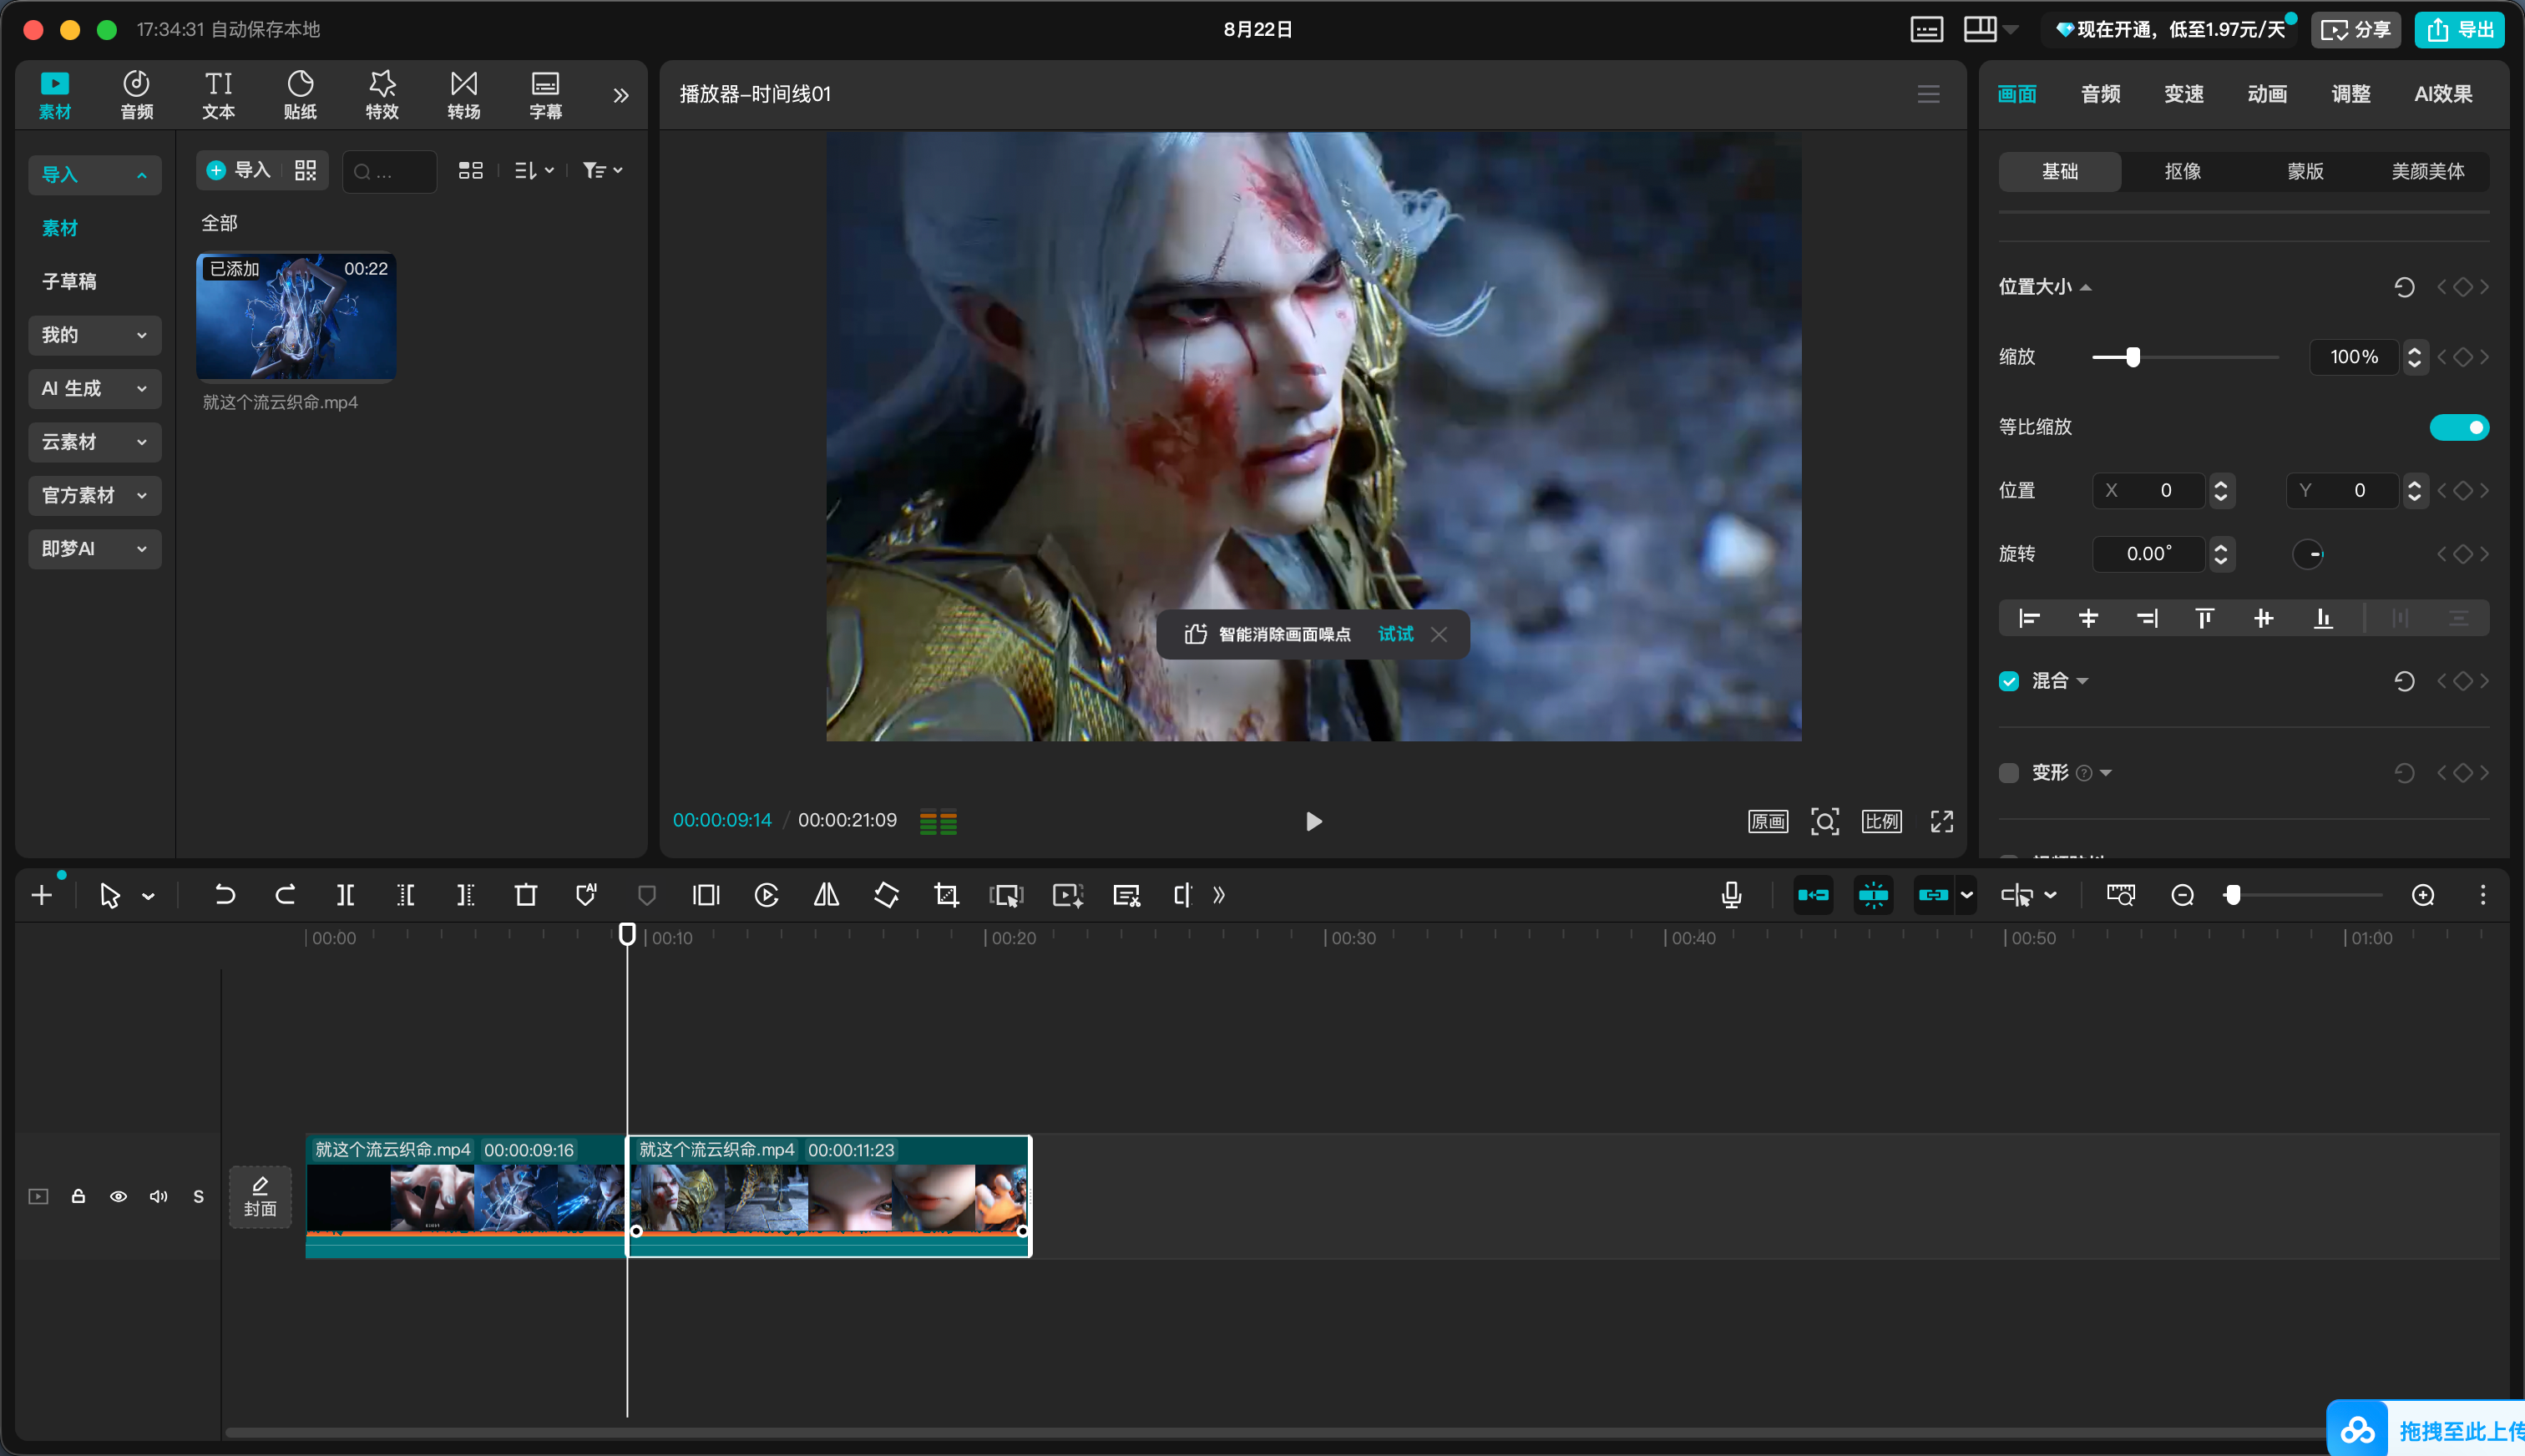Image resolution: width=2525 pixels, height=1456 pixels.
Task: Adjust the 缩放 scale slider
Action: click(2132, 357)
